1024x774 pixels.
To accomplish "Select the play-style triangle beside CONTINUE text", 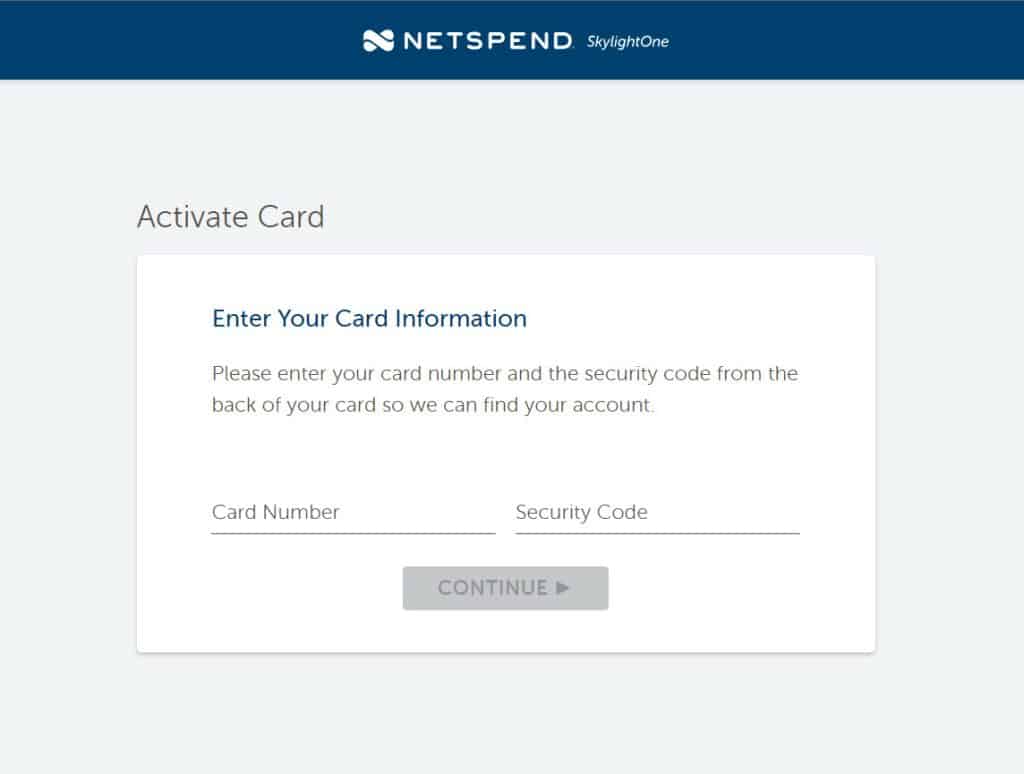I will point(563,588).
